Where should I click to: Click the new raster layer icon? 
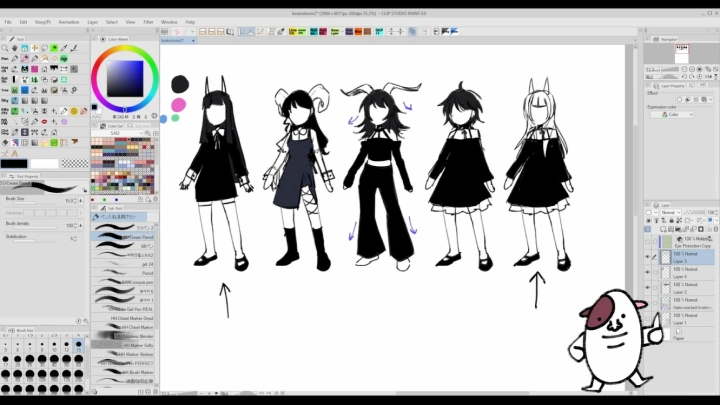tap(663, 229)
